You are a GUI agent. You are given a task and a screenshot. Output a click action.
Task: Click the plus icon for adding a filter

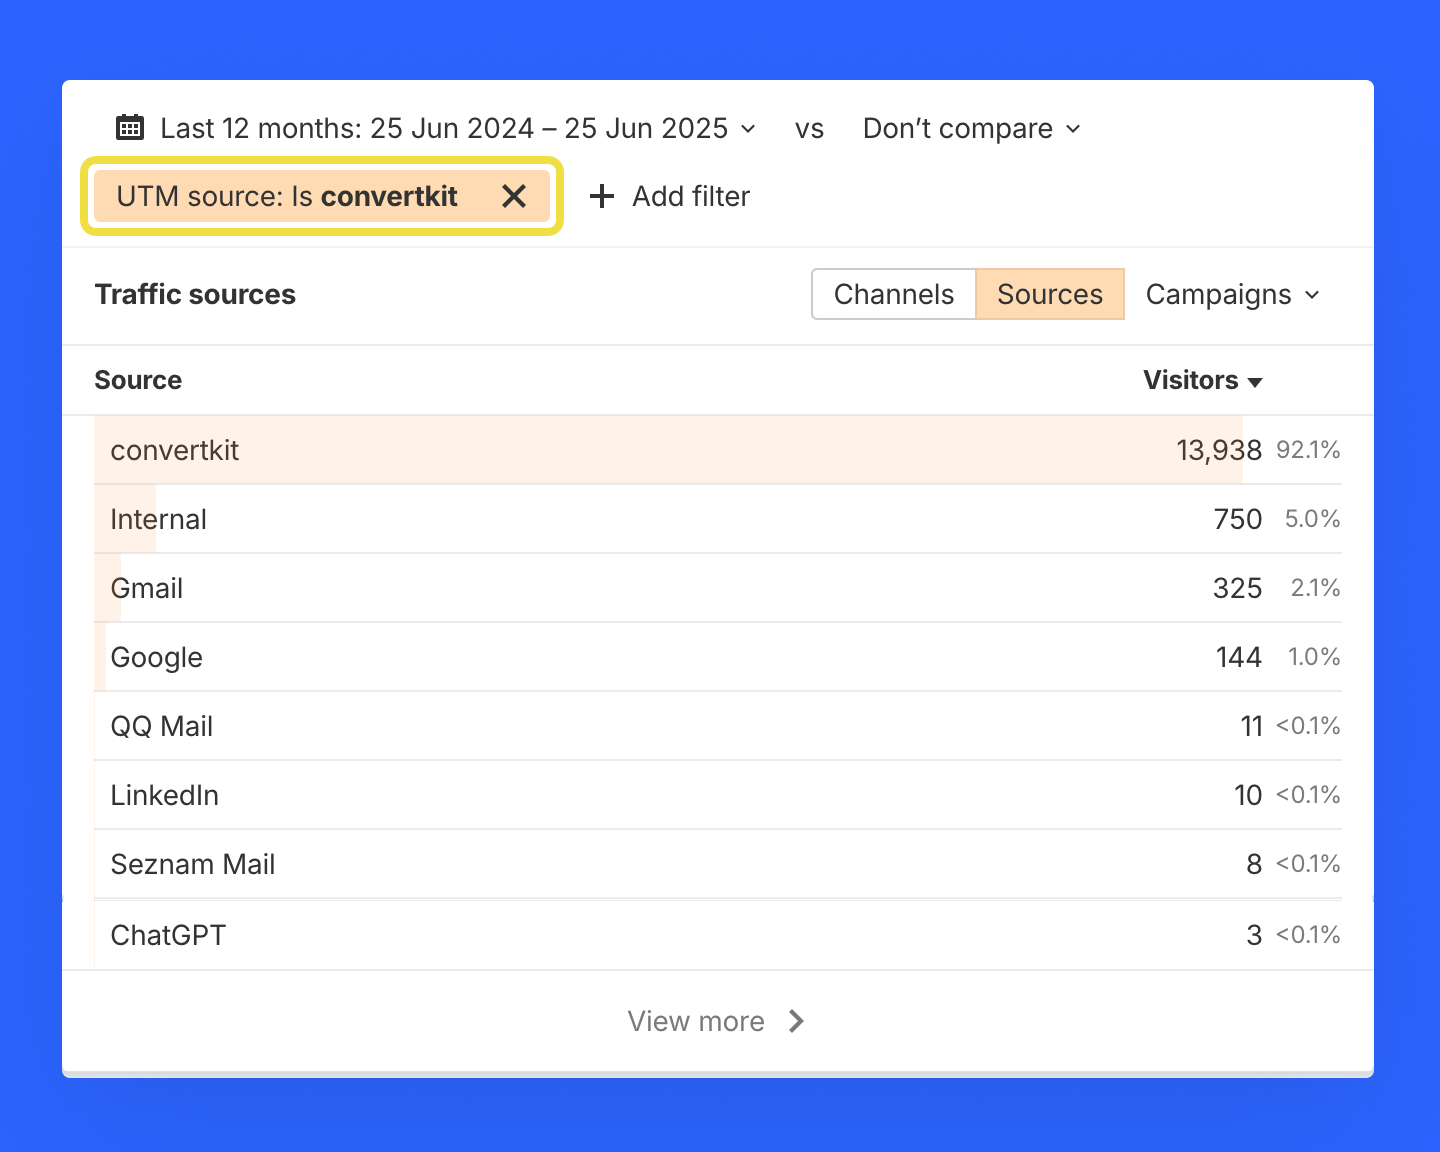pyautogui.click(x=602, y=196)
